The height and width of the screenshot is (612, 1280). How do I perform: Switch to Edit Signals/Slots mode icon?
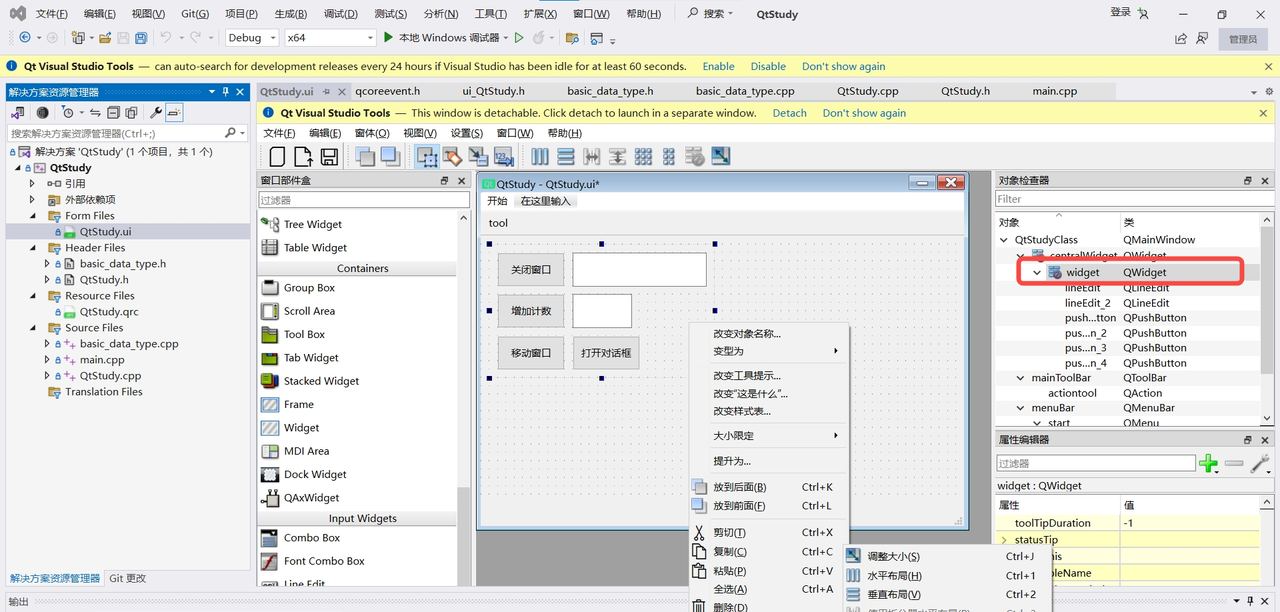[x=452, y=157]
